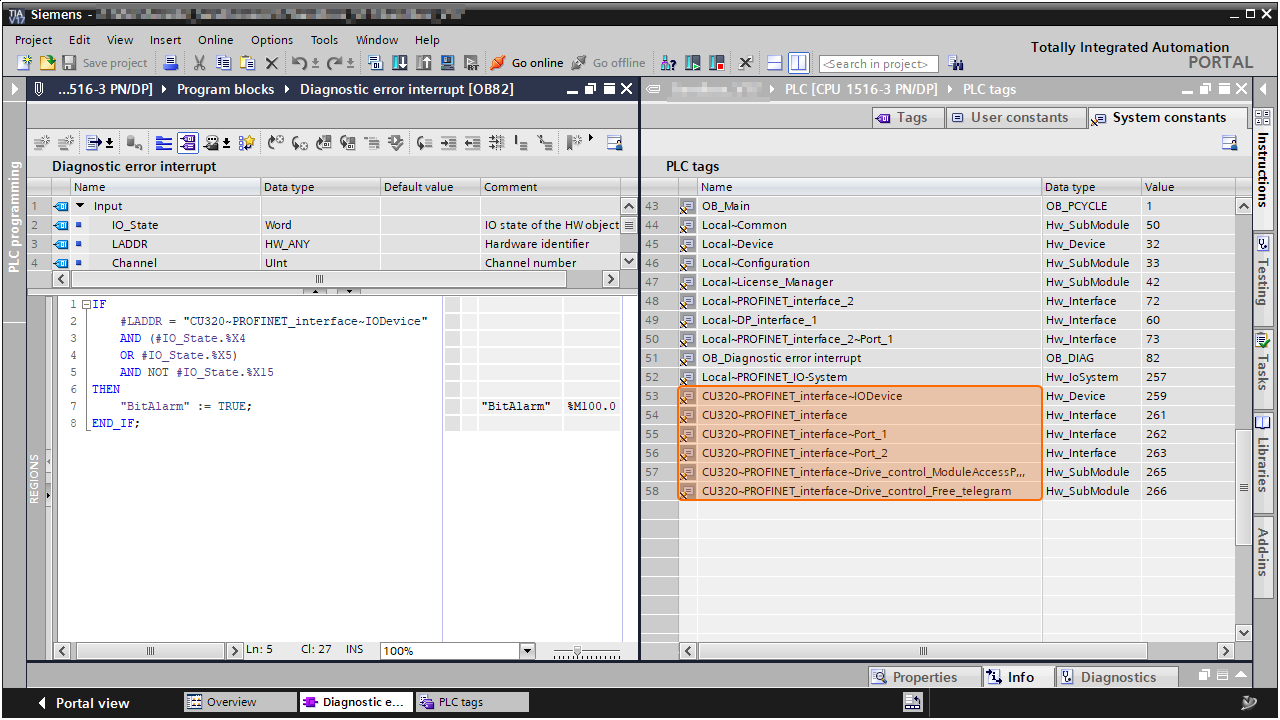1280x720 pixels.
Task: Toggle vertical split editor view
Action: coord(798,63)
